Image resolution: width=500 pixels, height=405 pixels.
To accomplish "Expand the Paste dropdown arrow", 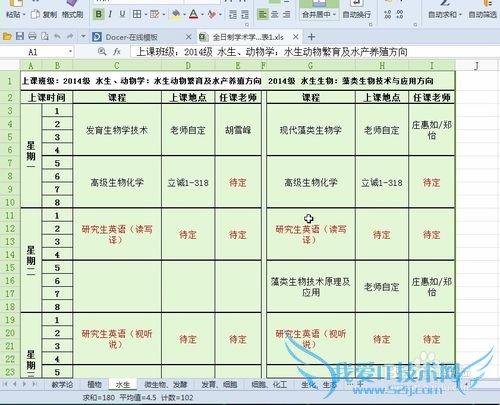I will [x=24, y=15].
